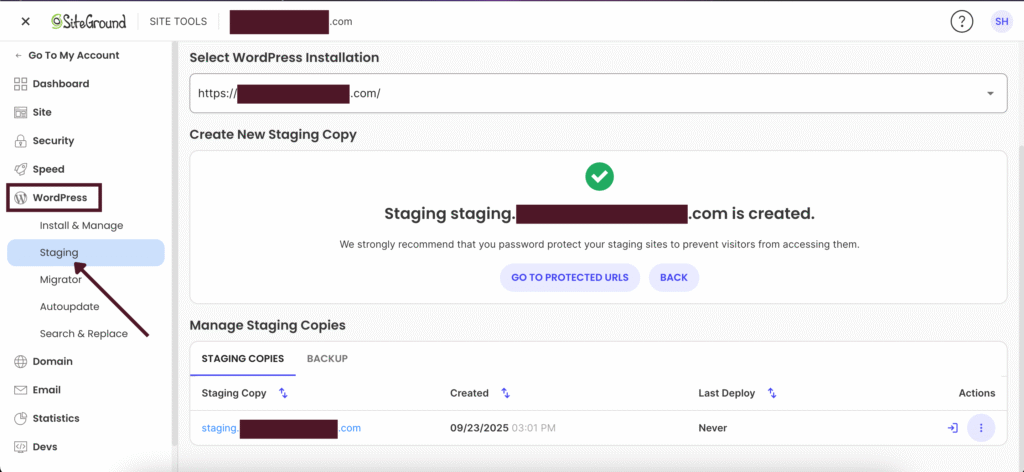1024x472 pixels.
Task: Open the staging site link in table
Action: click(281, 428)
